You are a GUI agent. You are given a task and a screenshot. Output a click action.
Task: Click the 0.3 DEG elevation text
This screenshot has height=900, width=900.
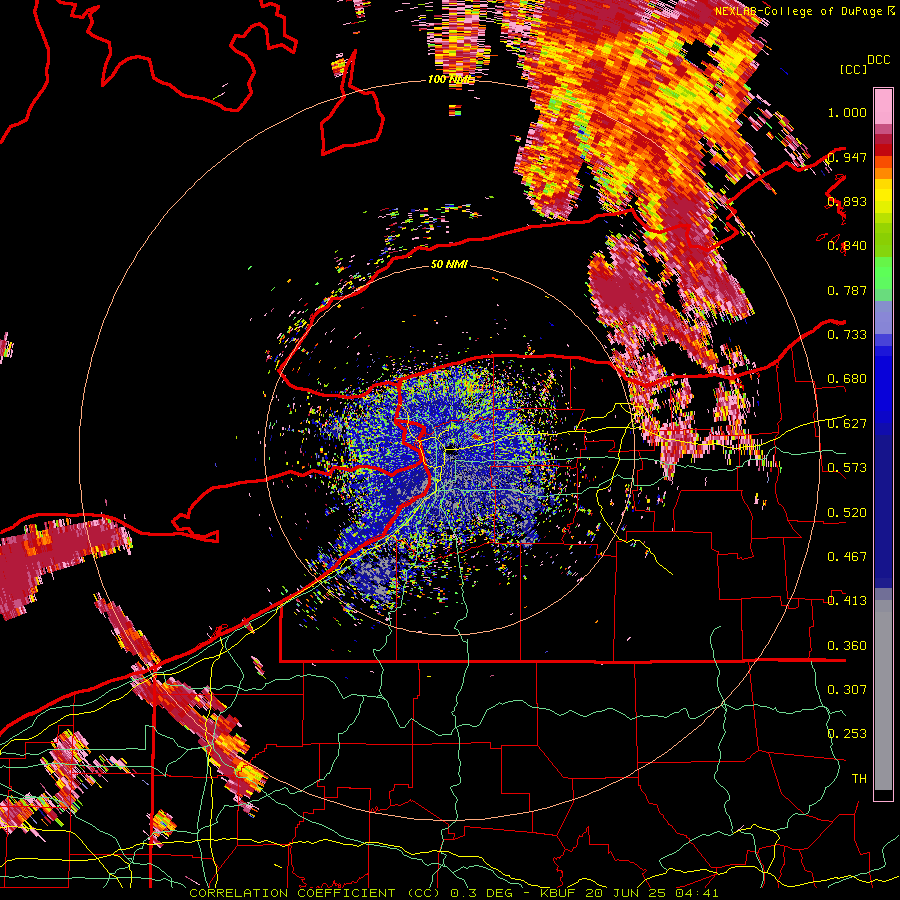(480, 893)
